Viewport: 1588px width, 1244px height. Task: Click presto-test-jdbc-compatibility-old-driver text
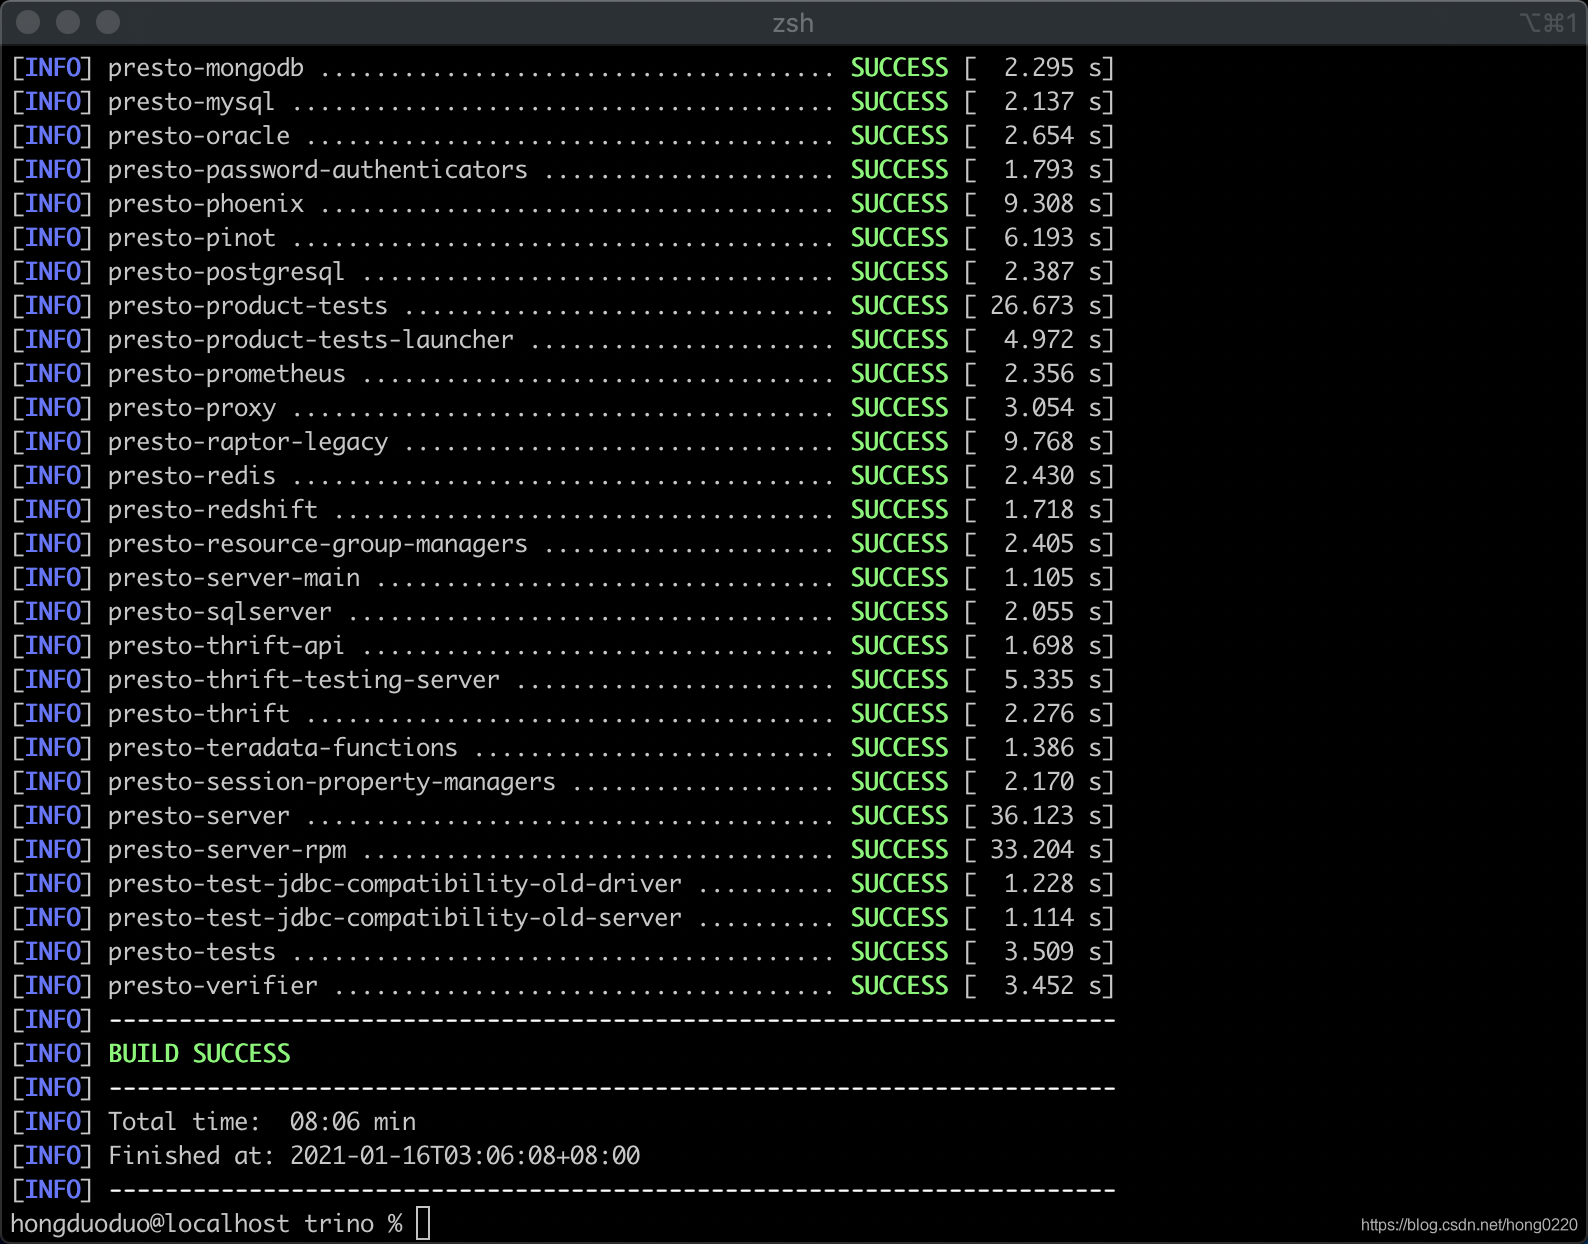[x=395, y=884]
